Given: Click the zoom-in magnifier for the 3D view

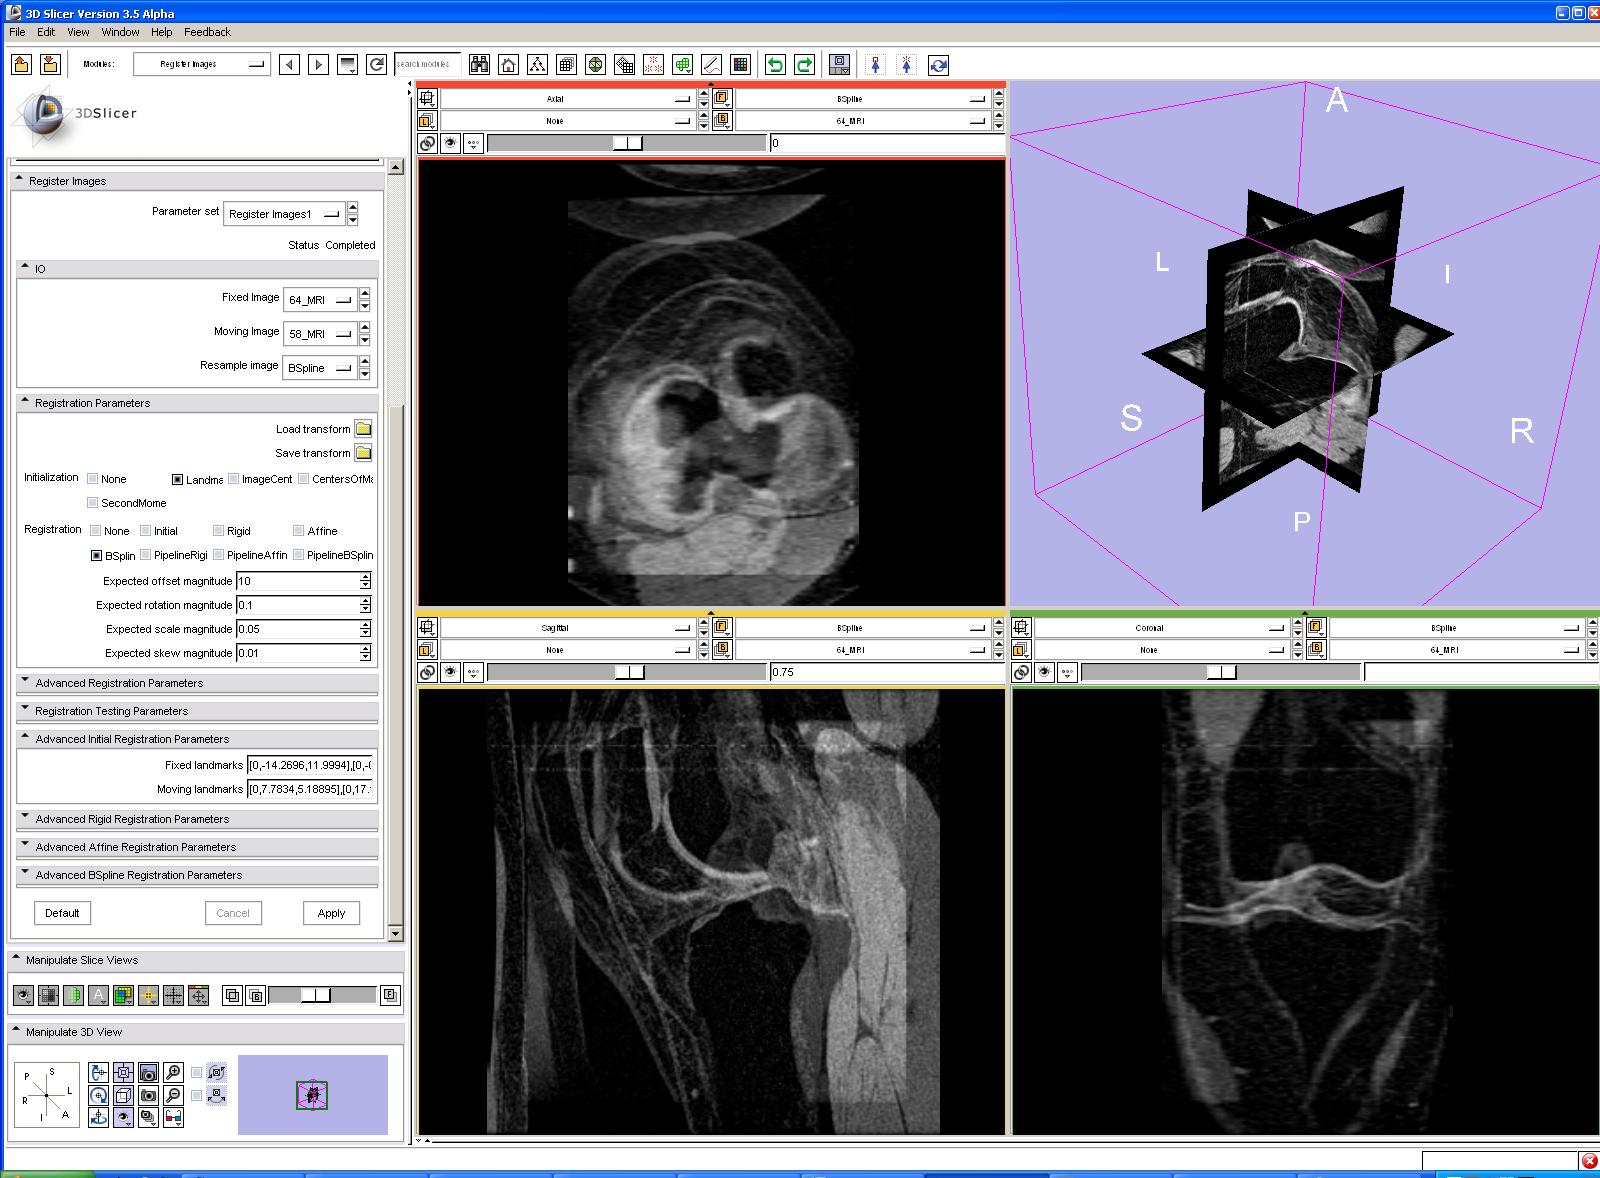Looking at the screenshot, I should point(173,1072).
